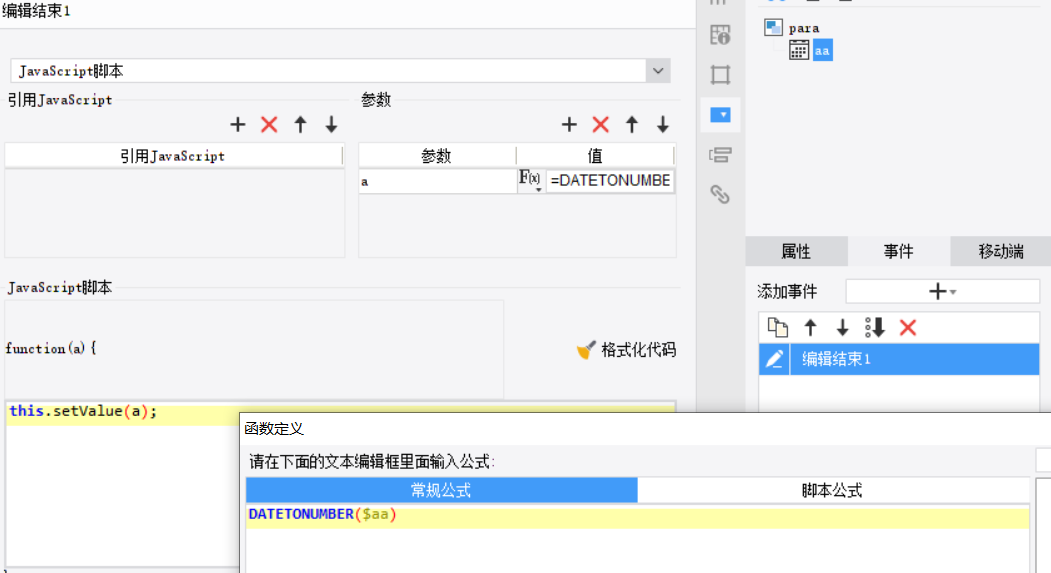This screenshot has height=573, width=1051.
Task: Open the F(x) value type dropdown
Action: coord(530,180)
